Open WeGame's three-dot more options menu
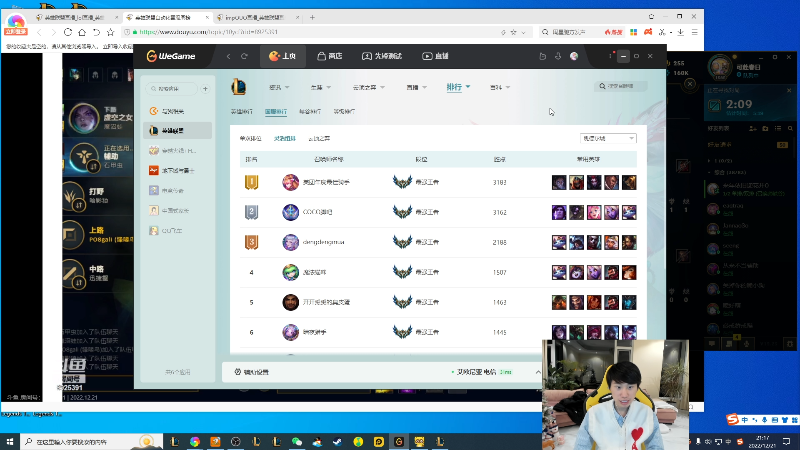800x450 pixels. pyautogui.click(x=610, y=56)
